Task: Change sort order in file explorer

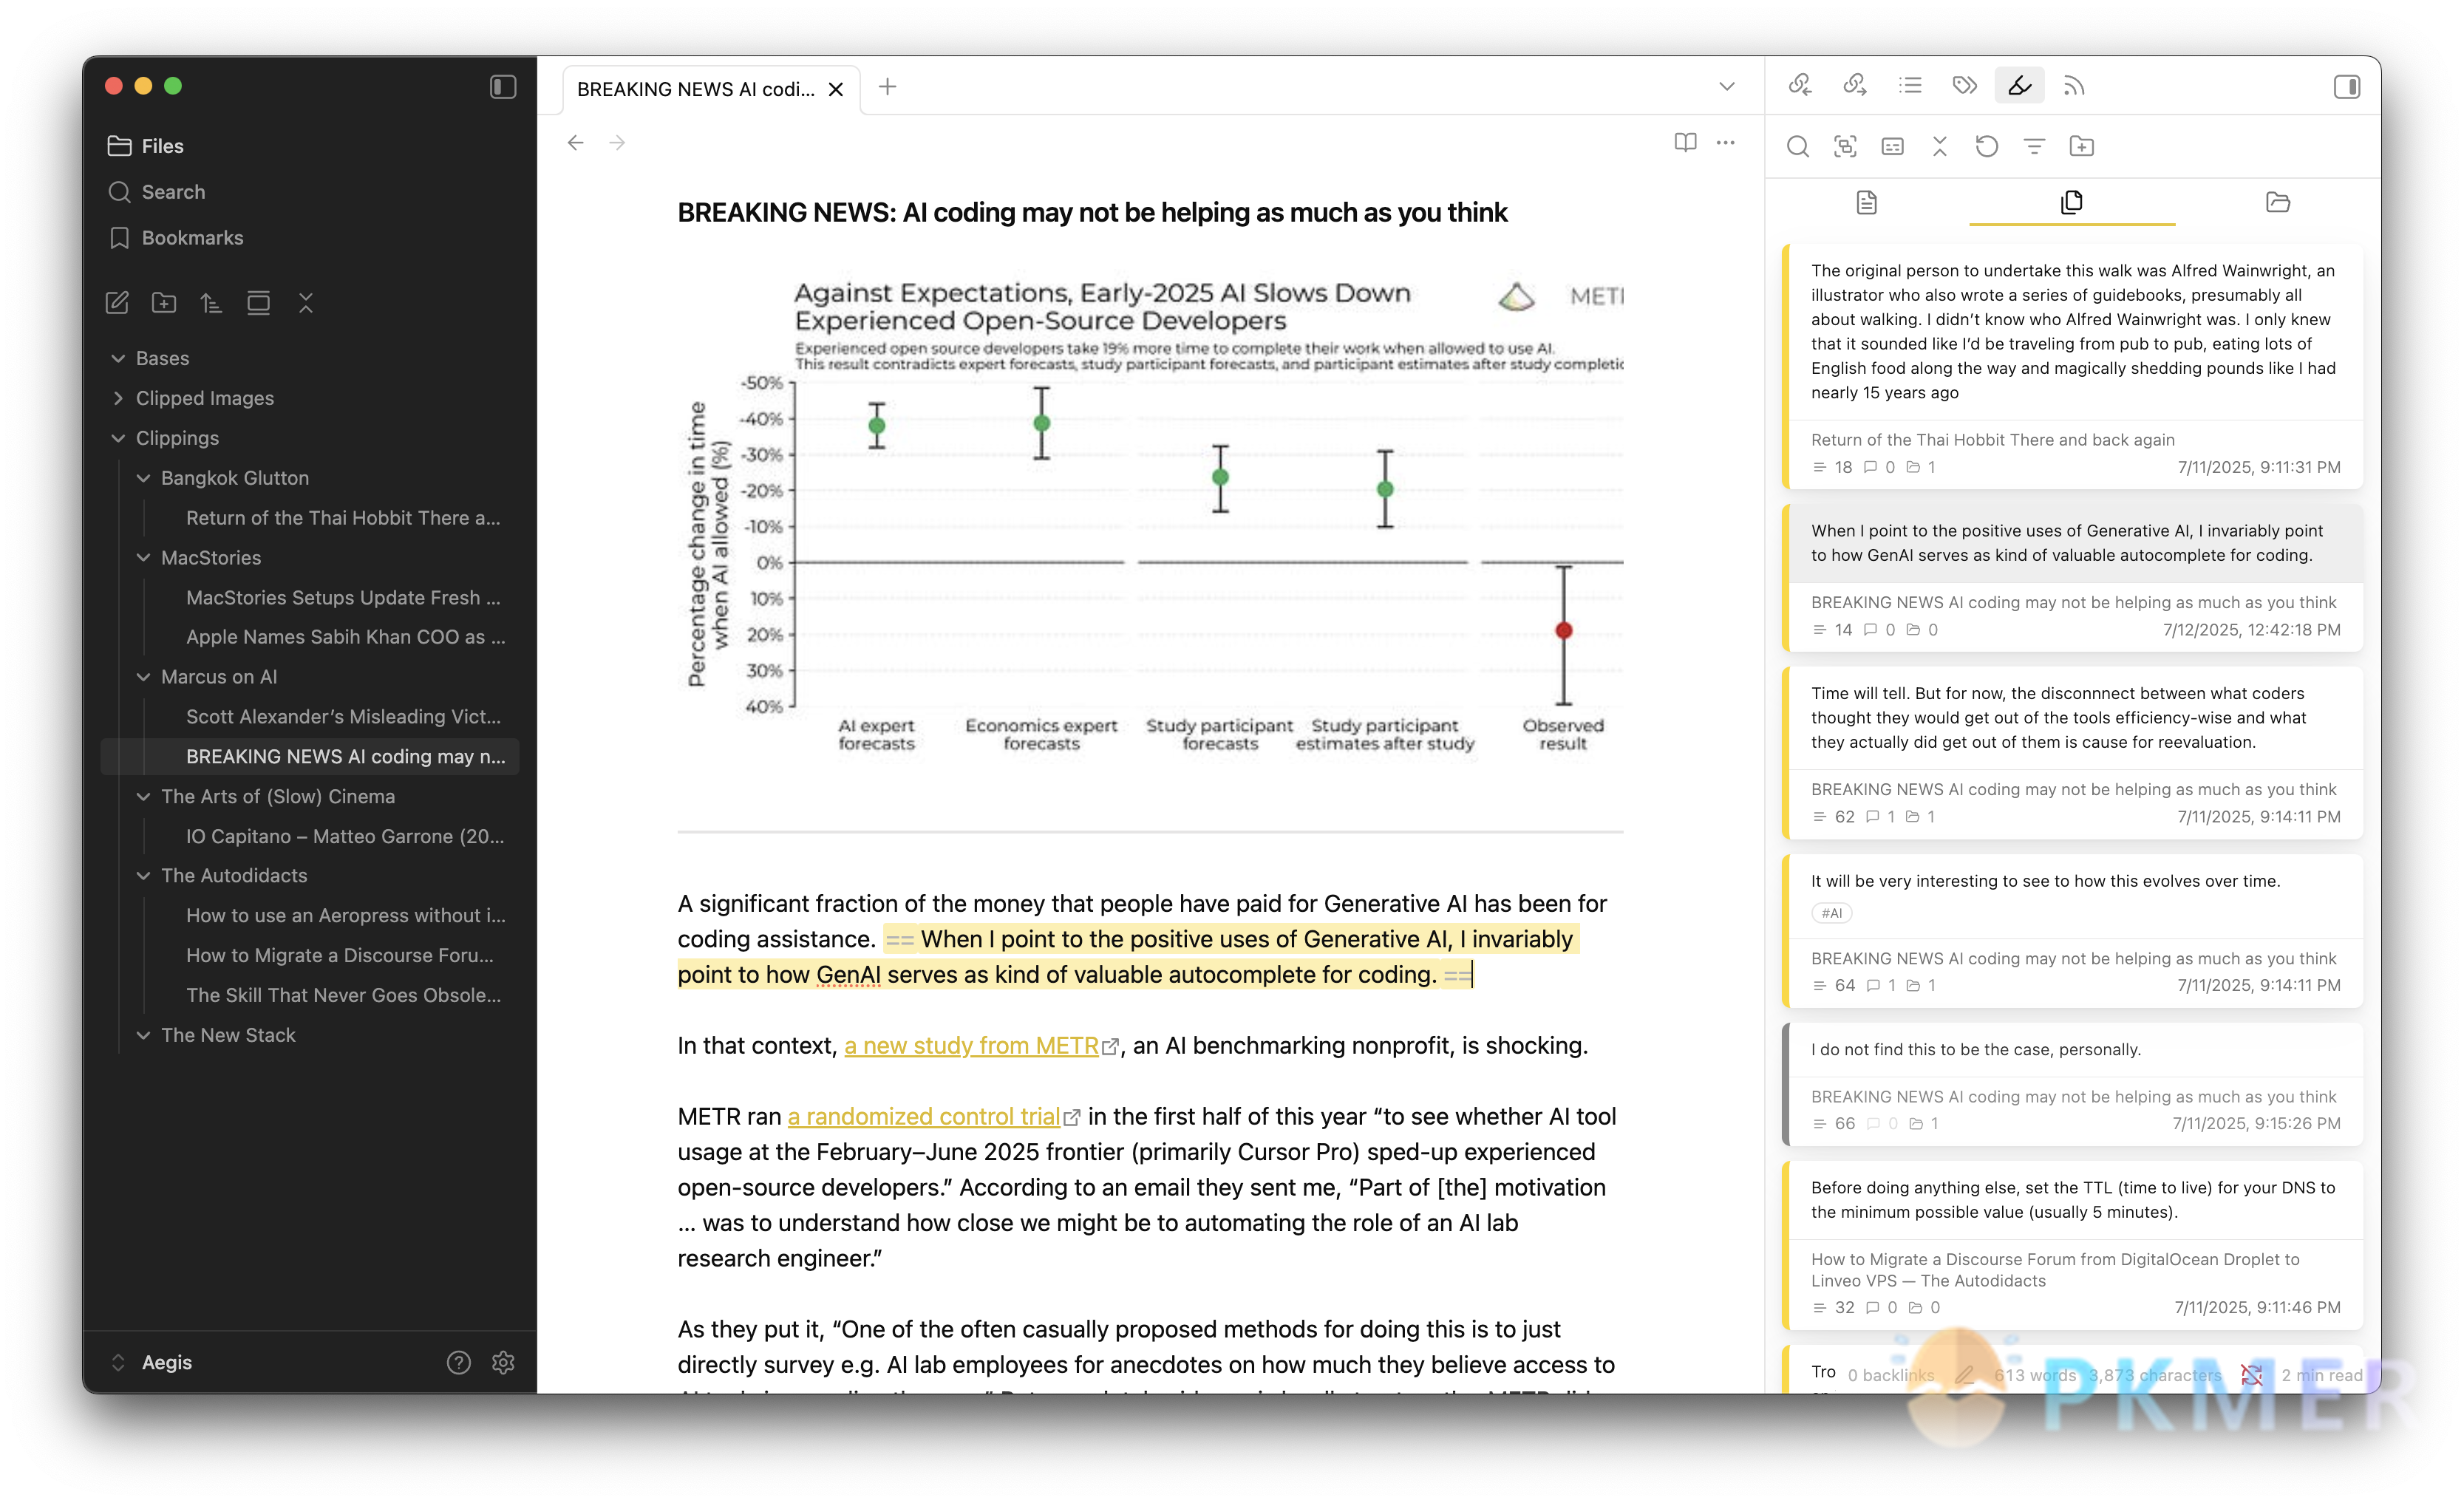Action: click(211, 303)
